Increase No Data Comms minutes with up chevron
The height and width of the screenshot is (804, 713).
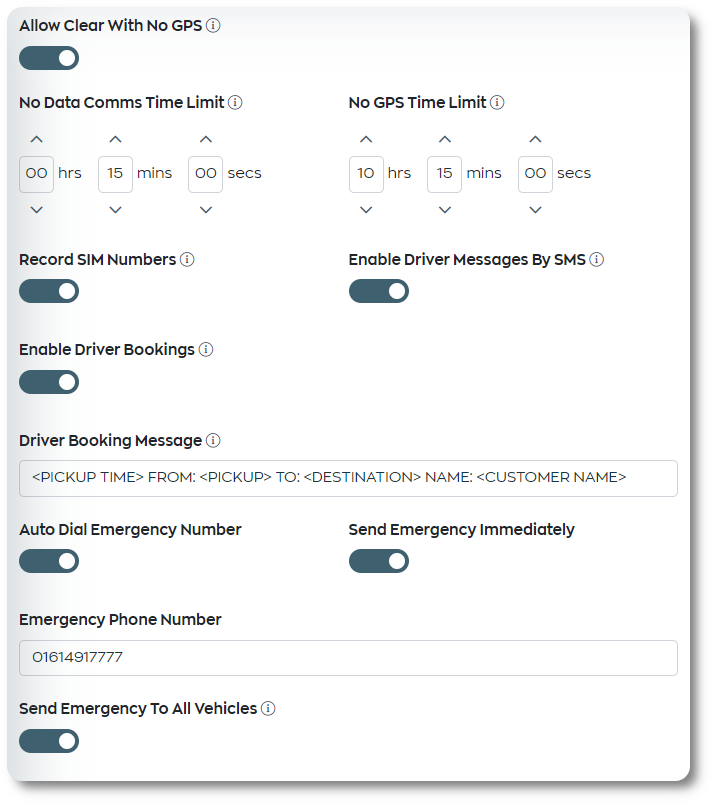115,139
